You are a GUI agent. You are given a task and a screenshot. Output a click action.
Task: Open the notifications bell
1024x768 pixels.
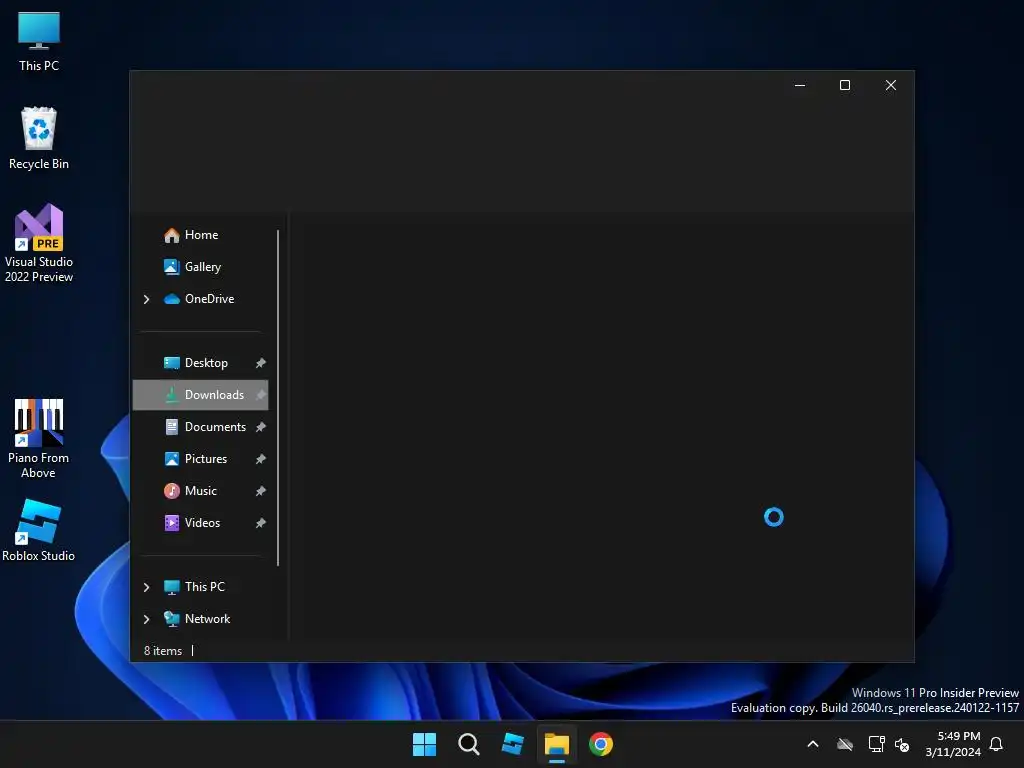click(x=996, y=744)
